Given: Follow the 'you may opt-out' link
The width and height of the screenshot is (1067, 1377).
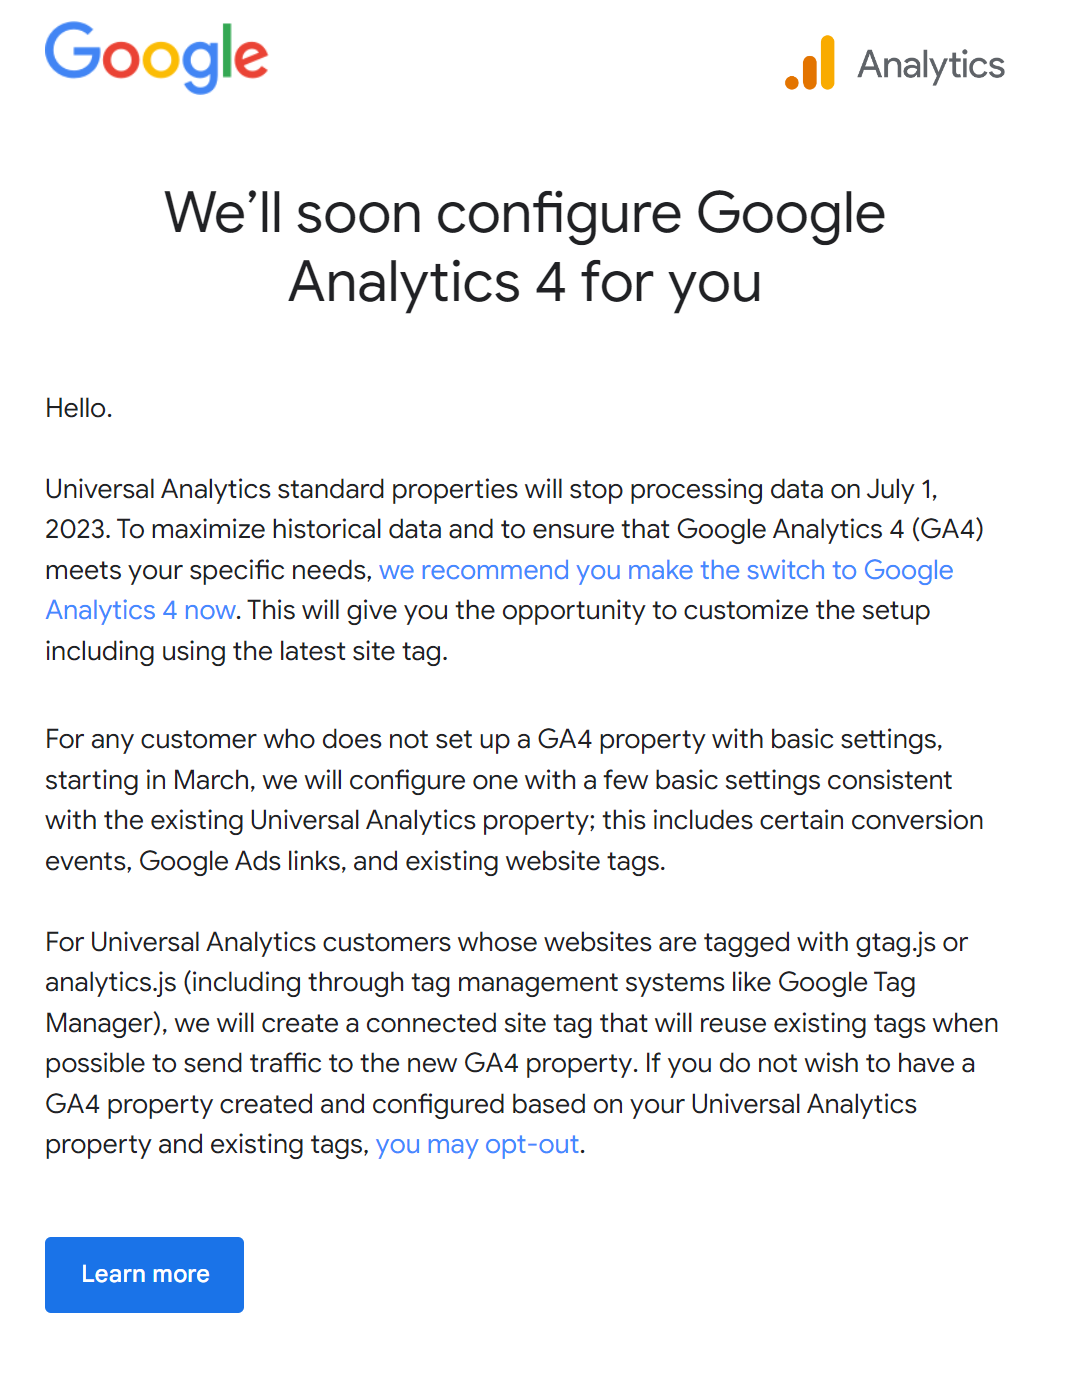Looking at the screenshot, I should [477, 1144].
